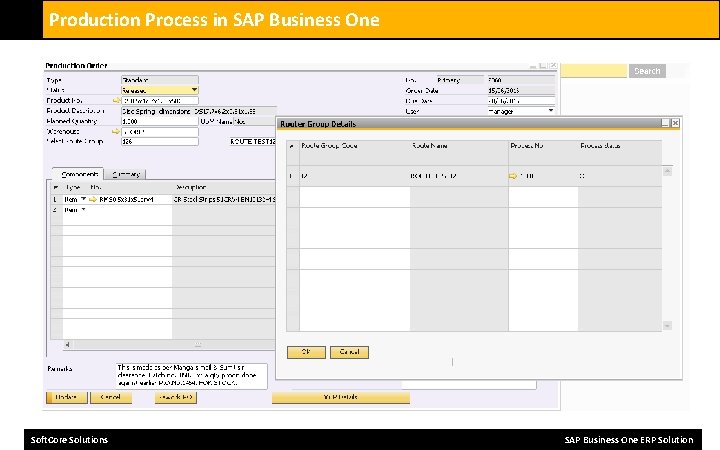The image size is (720, 450).
Task: Click the 'ROUTE TEST' route name text
Action: [253, 141]
